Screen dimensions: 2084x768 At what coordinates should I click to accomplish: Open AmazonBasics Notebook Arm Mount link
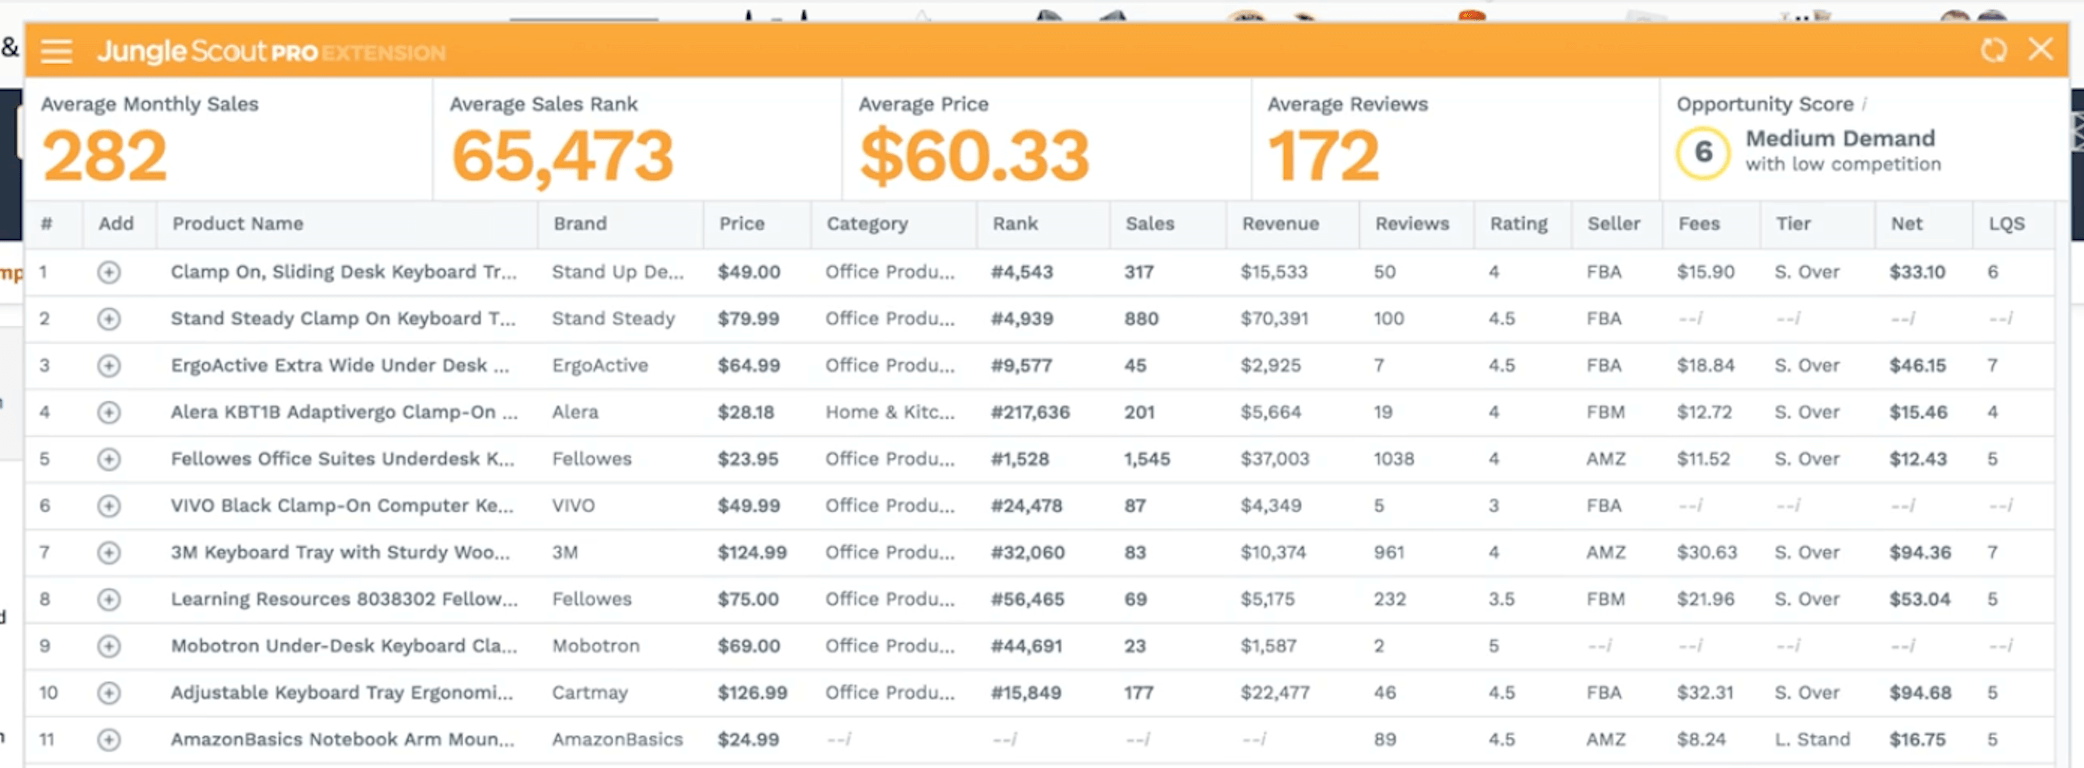click(343, 740)
